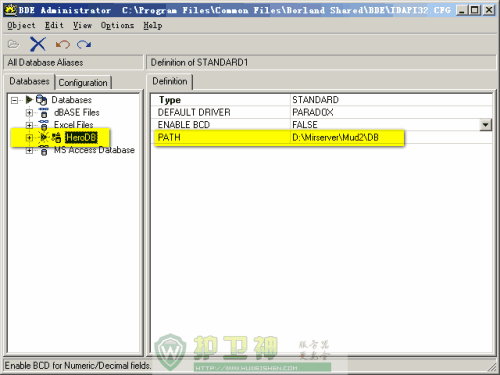Open the Object menu

point(21,26)
